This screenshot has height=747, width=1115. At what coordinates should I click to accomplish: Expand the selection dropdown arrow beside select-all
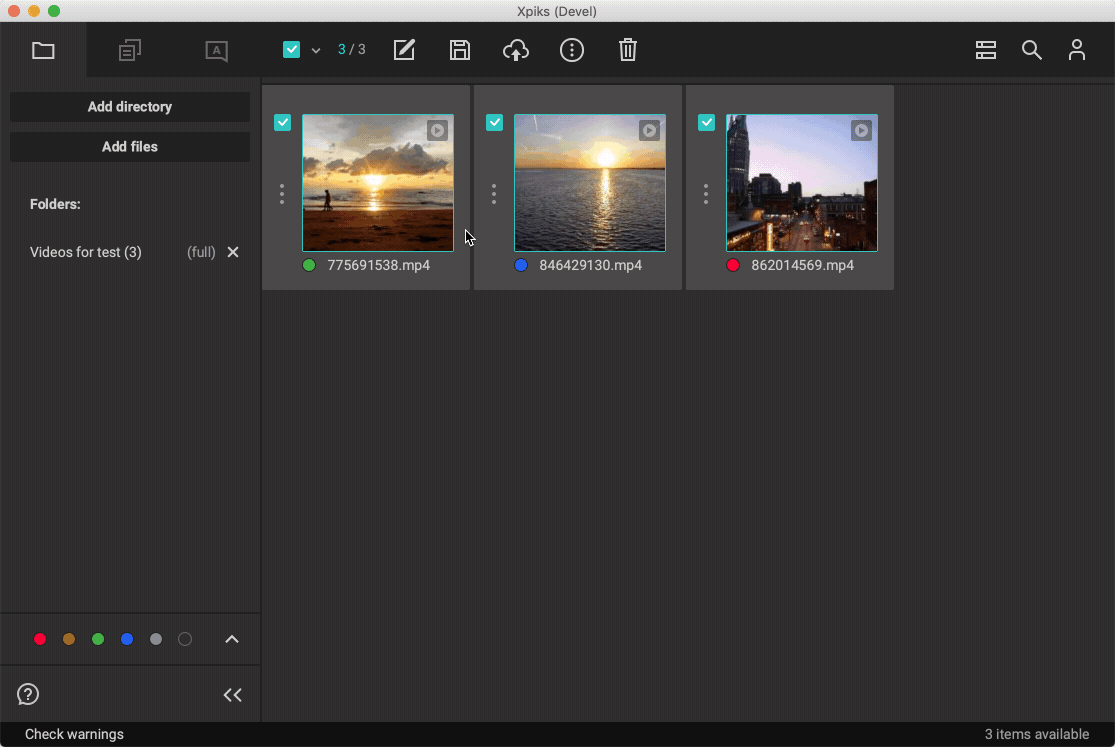tap(316, 51)
